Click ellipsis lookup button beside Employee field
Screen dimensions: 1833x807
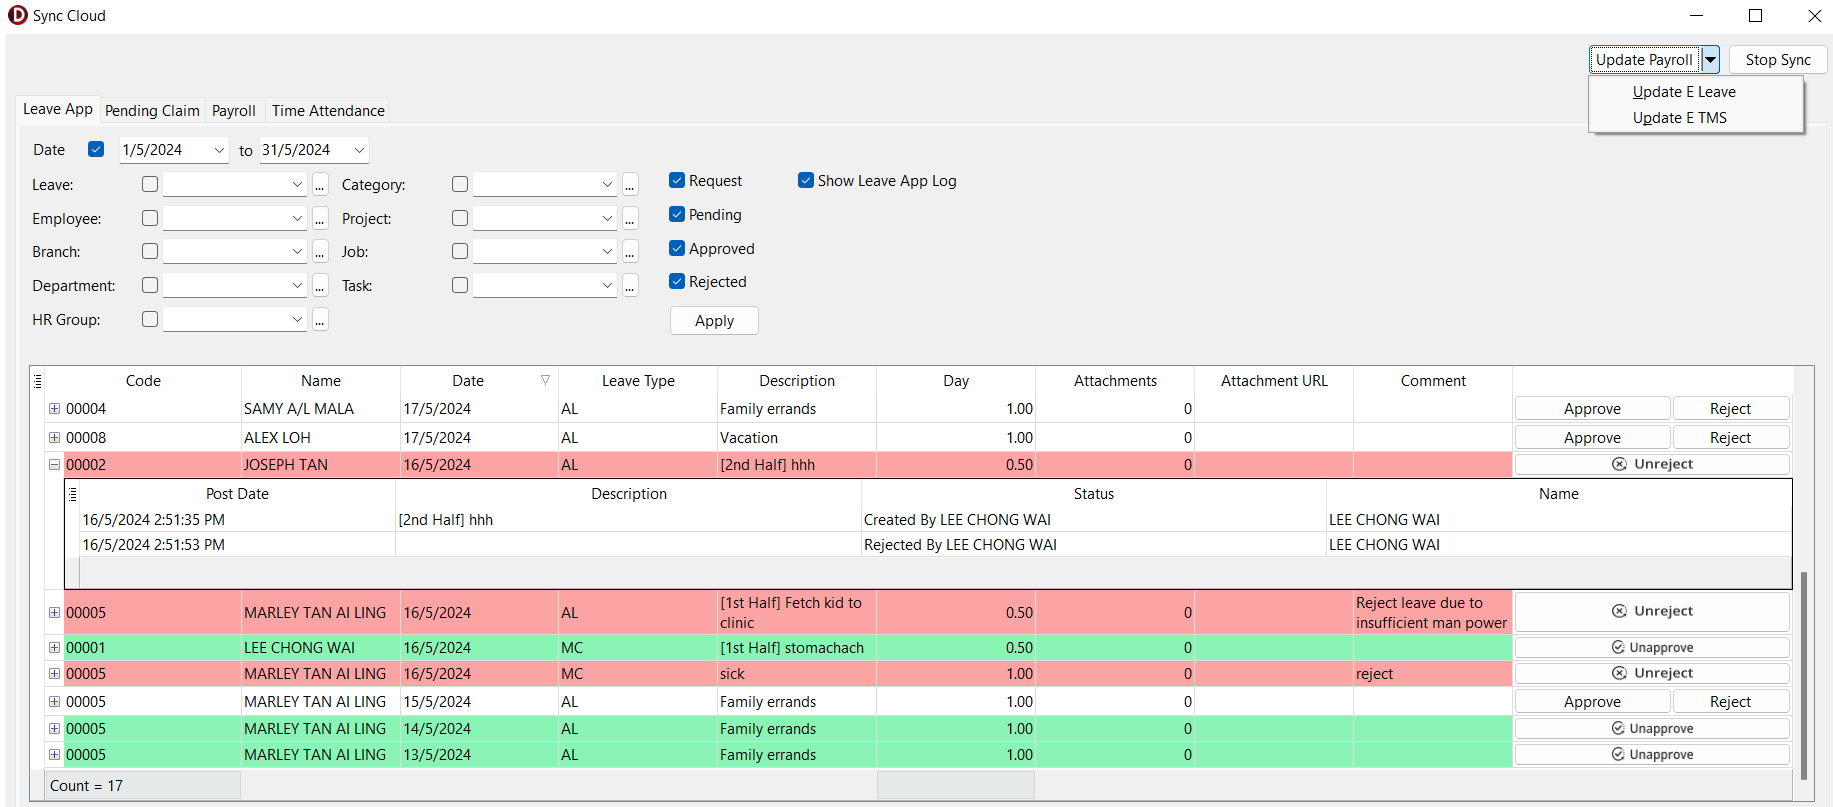(320, 219)
